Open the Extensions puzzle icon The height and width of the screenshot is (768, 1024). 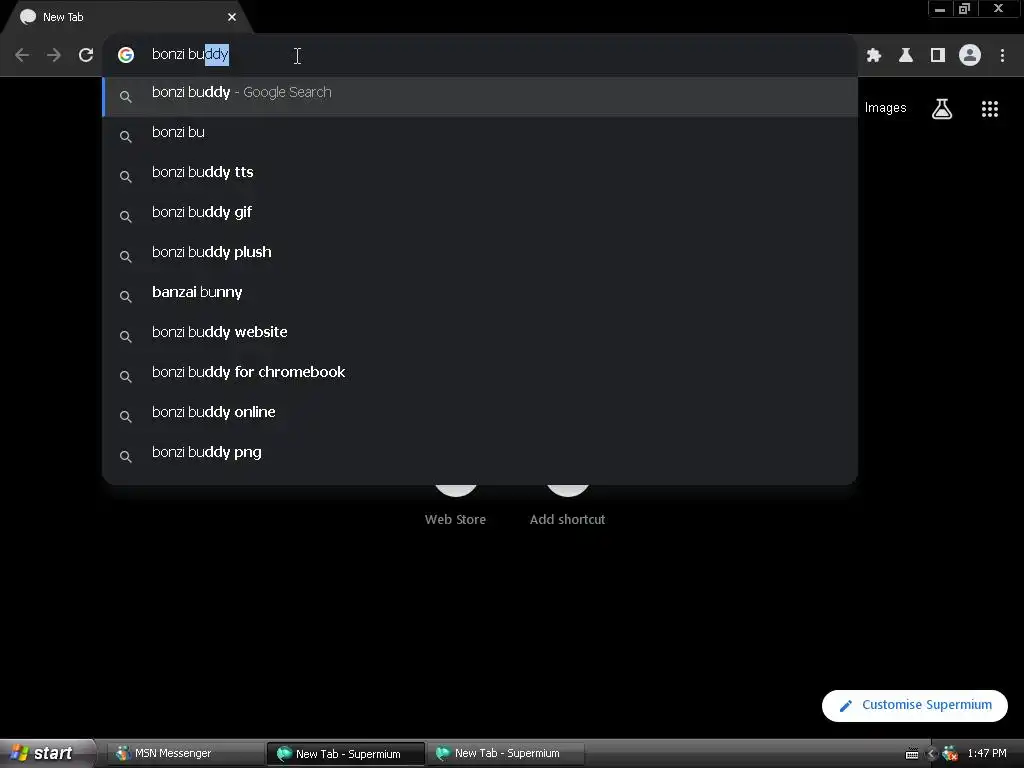[x=874, y=56]
